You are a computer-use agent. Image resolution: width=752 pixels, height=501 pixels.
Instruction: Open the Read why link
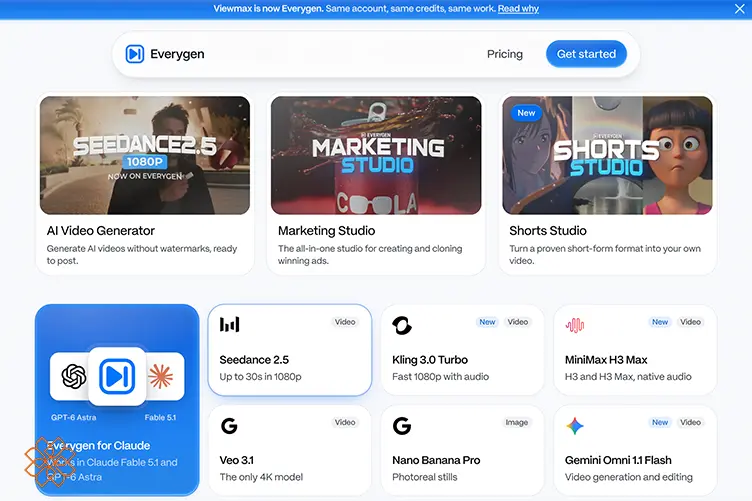pyautogui.click(x=518, y=9)
